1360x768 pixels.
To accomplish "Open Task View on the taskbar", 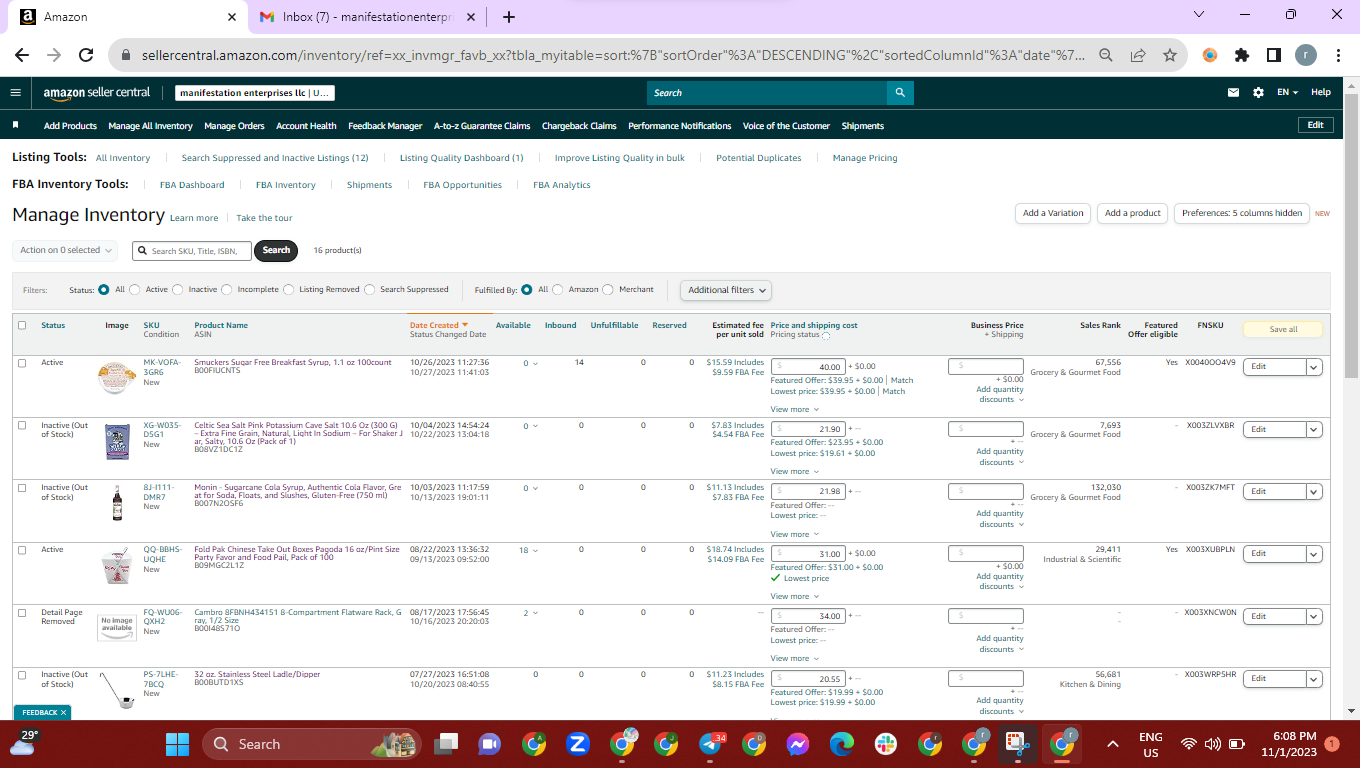I will (445, 744).
